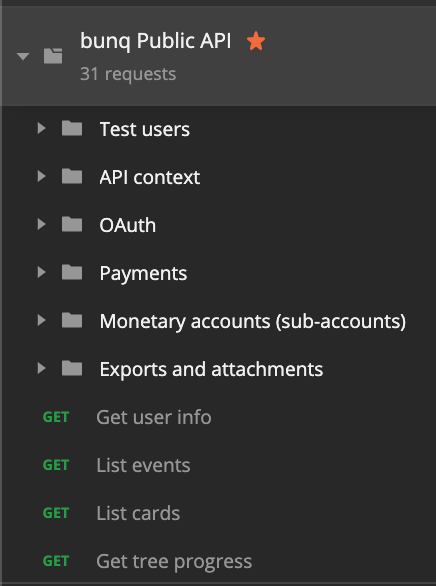Screen dimensions: 436x586
Task: Open the Payments folder label
Action: 143,274
